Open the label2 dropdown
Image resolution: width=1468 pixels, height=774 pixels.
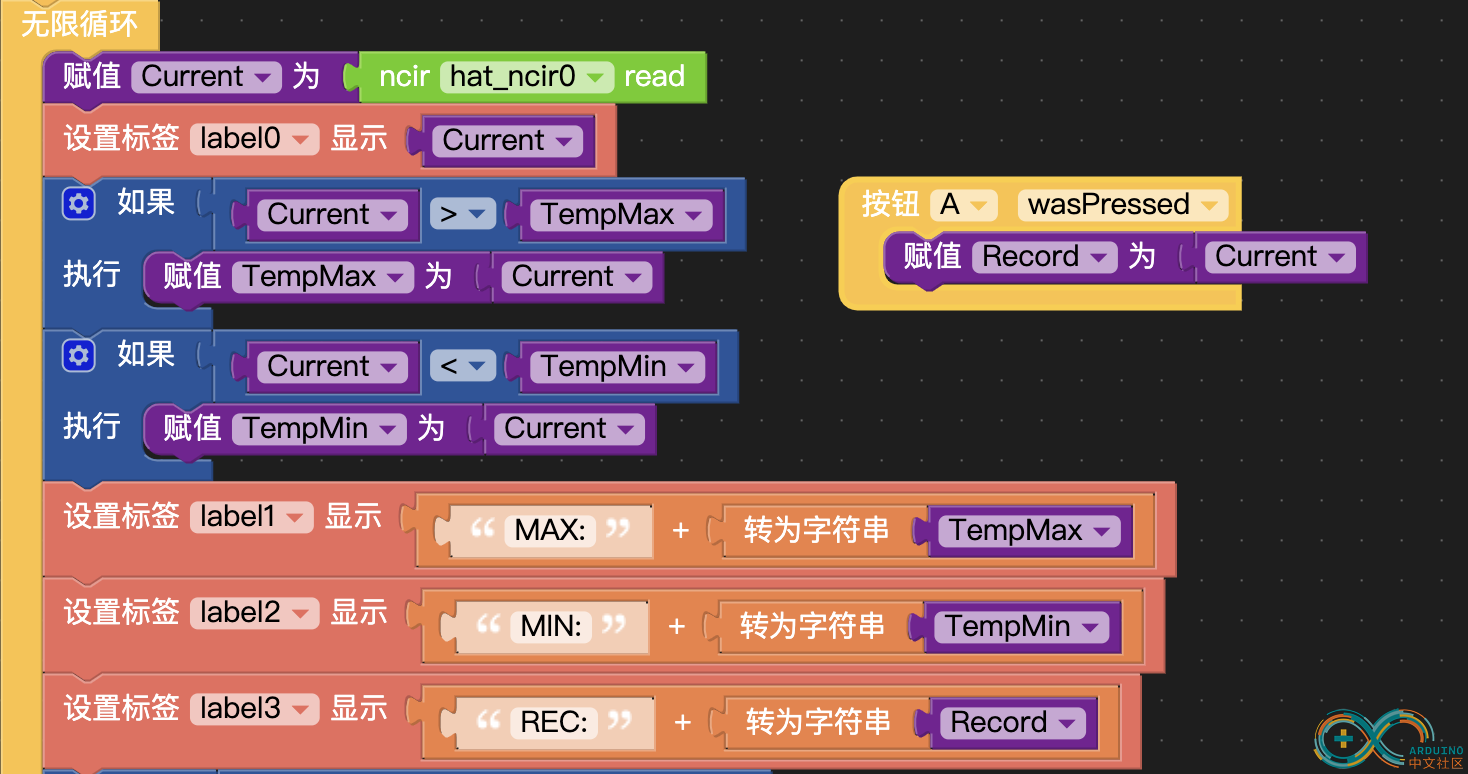(x=254, y=613)
